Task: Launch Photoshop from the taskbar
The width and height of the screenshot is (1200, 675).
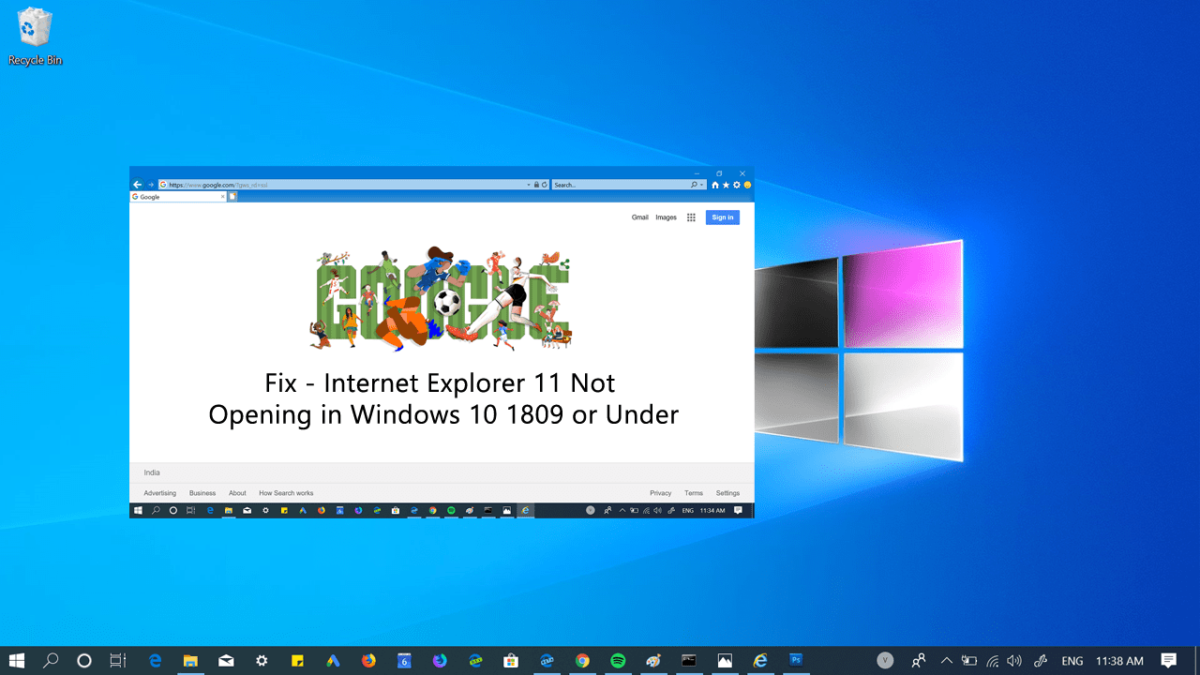Action: 795,660
